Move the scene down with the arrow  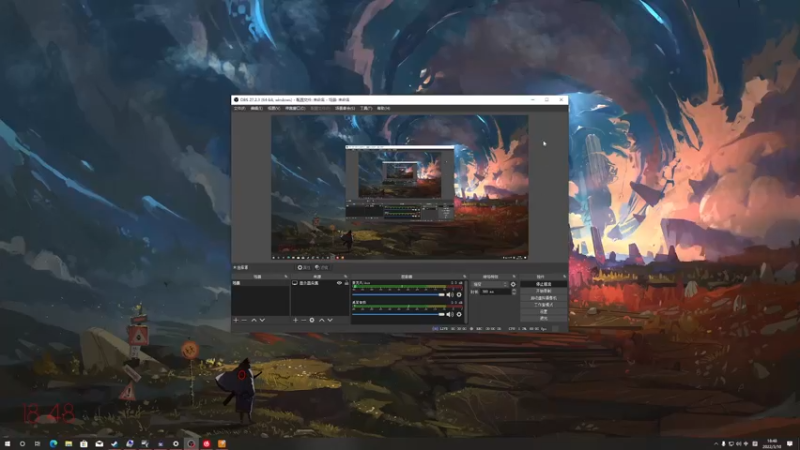262,320
